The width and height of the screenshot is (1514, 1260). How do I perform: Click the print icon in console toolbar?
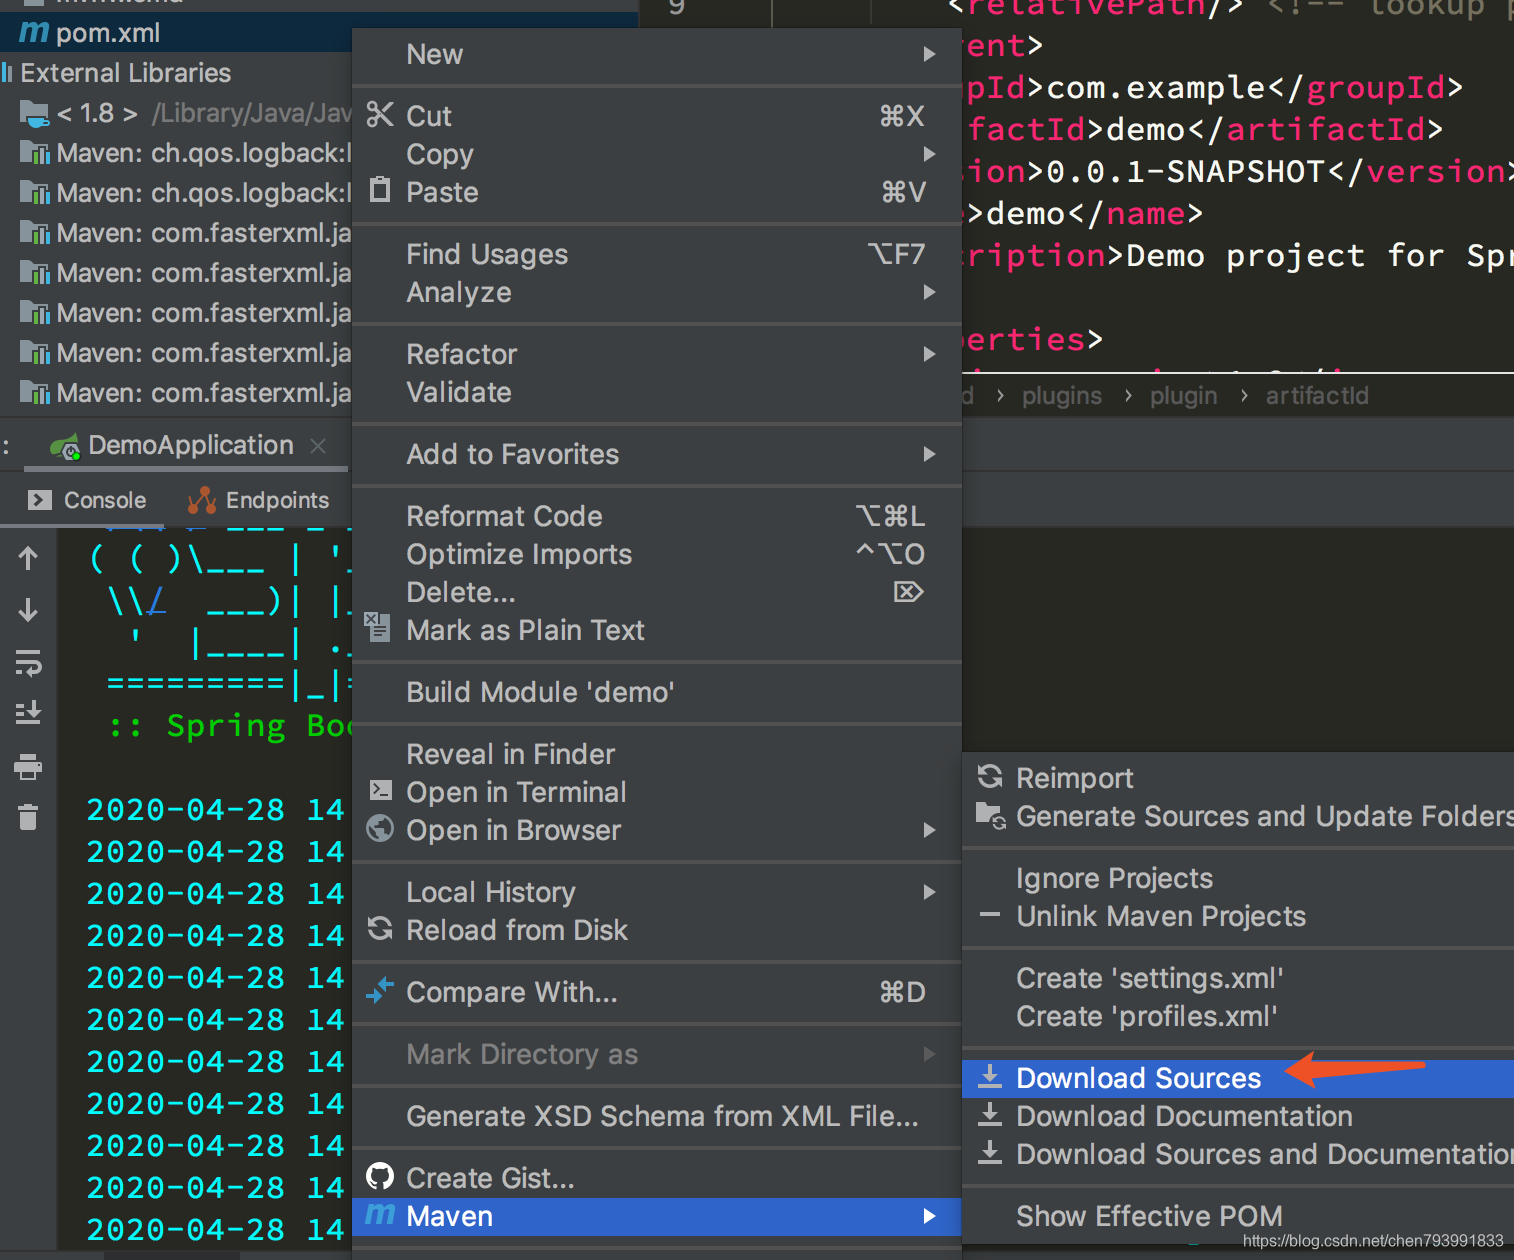pyautogui.click(x=28, y=767)
